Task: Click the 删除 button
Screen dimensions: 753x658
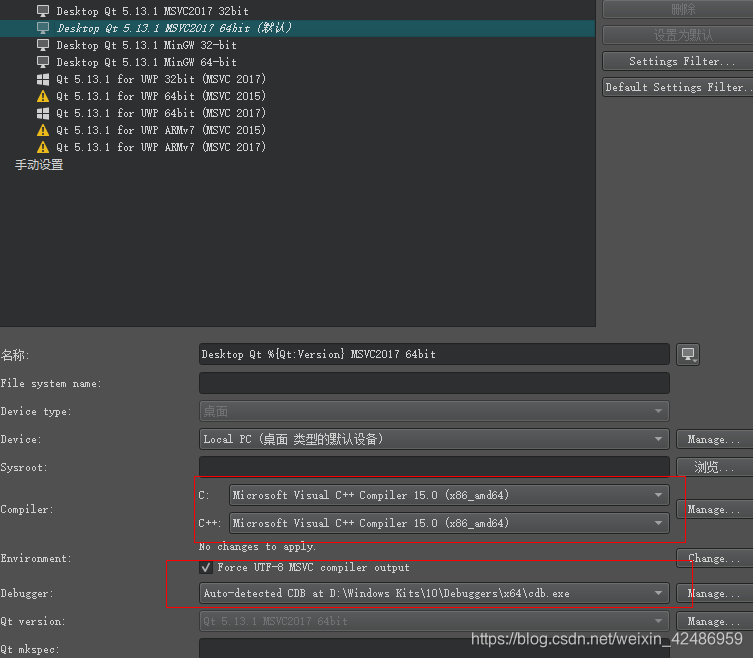Action: coord(678,9)
